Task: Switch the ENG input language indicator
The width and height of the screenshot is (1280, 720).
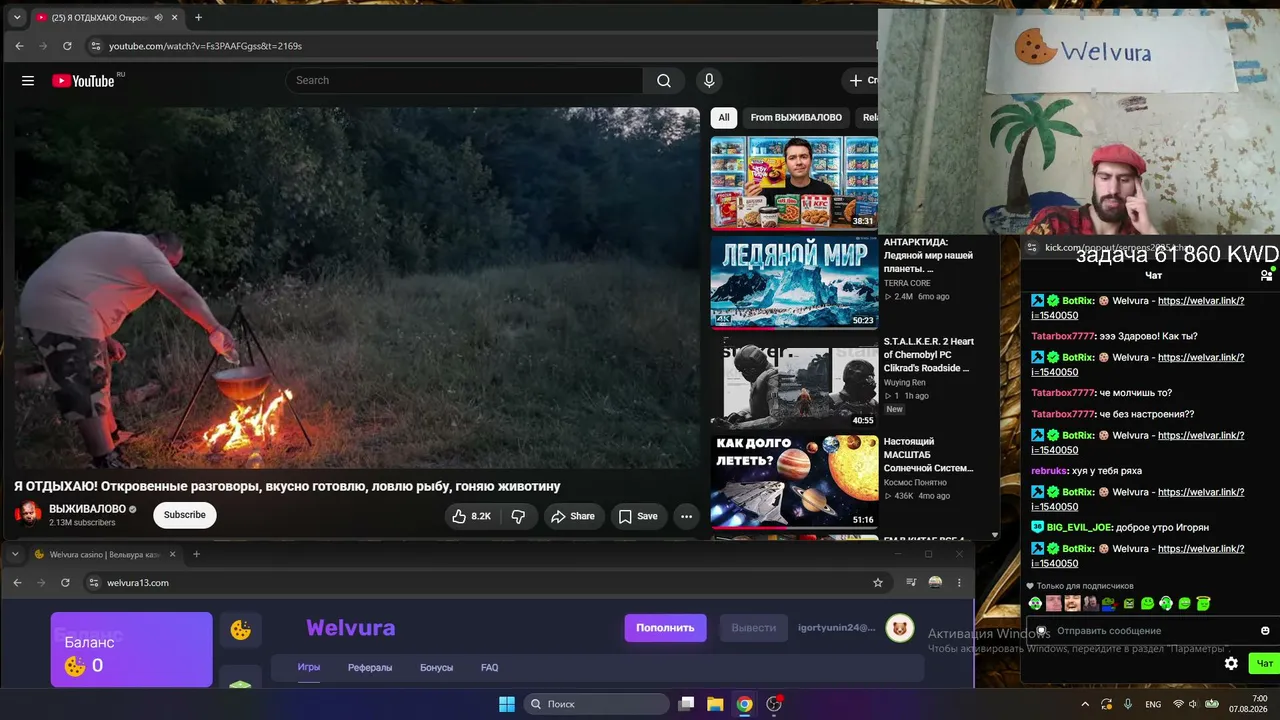Action: [1153, 704]
